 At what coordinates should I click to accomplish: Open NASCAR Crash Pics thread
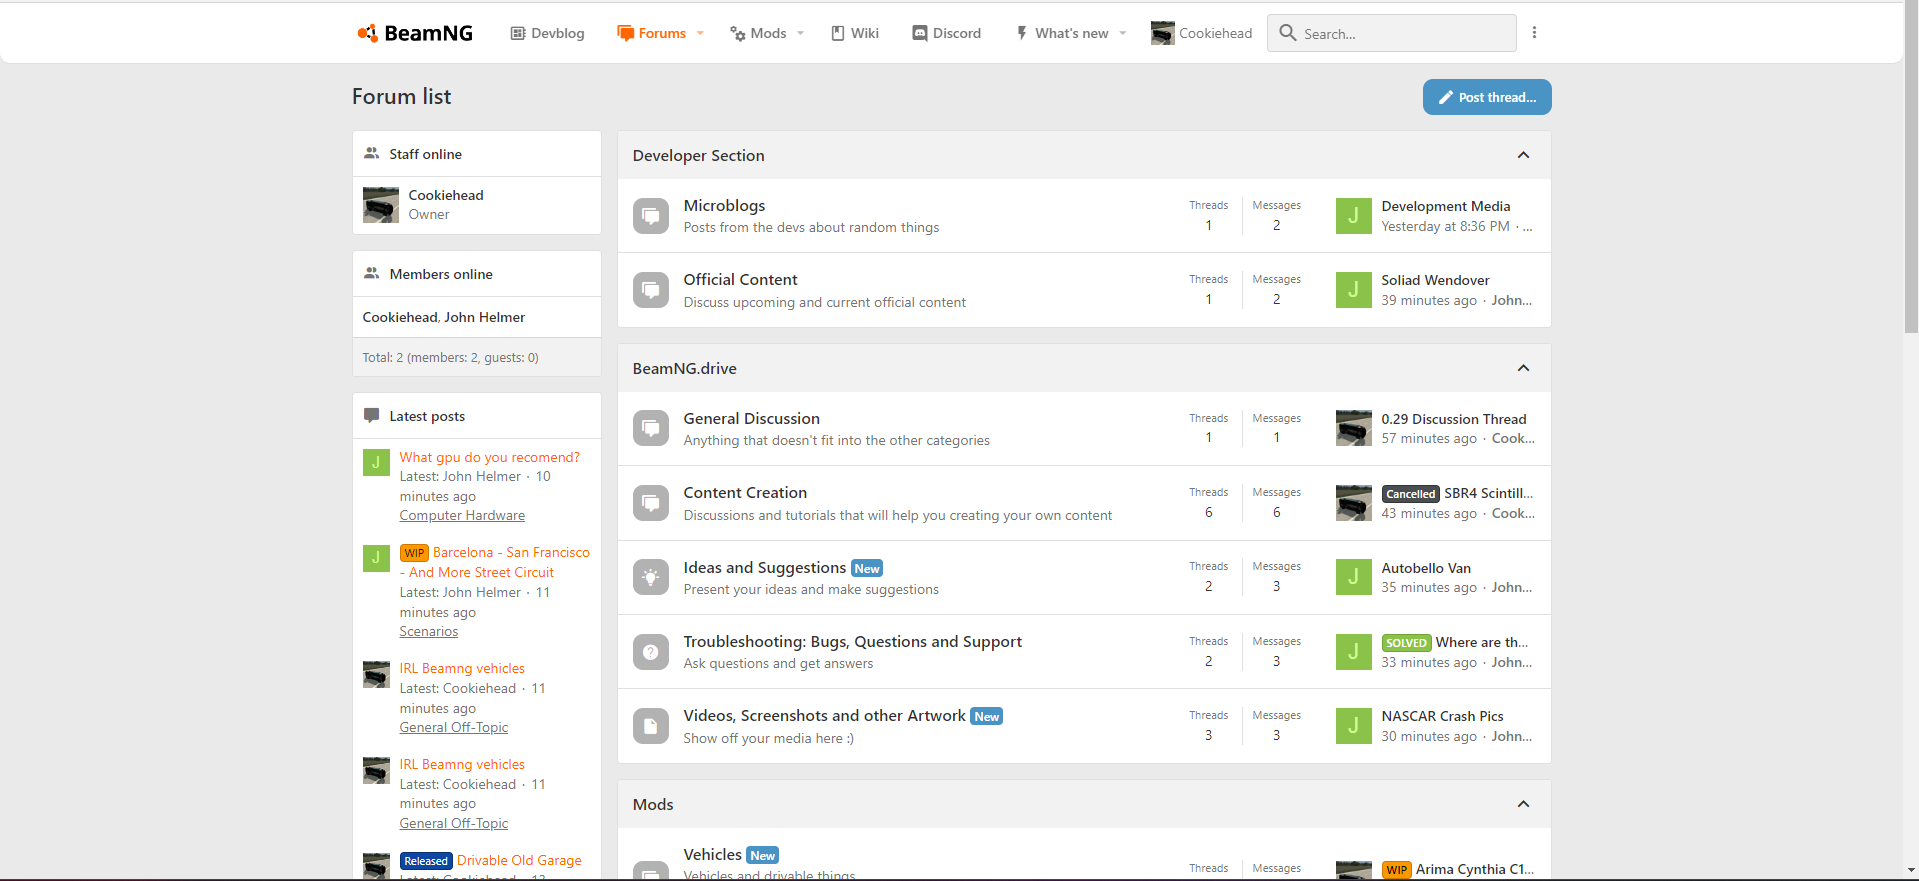[1442, 716]
